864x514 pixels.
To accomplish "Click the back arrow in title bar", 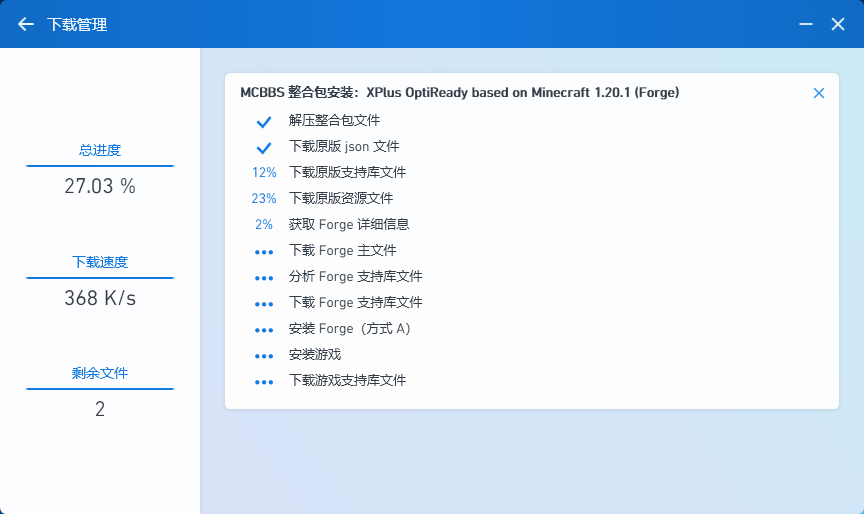I will [26, 24].
